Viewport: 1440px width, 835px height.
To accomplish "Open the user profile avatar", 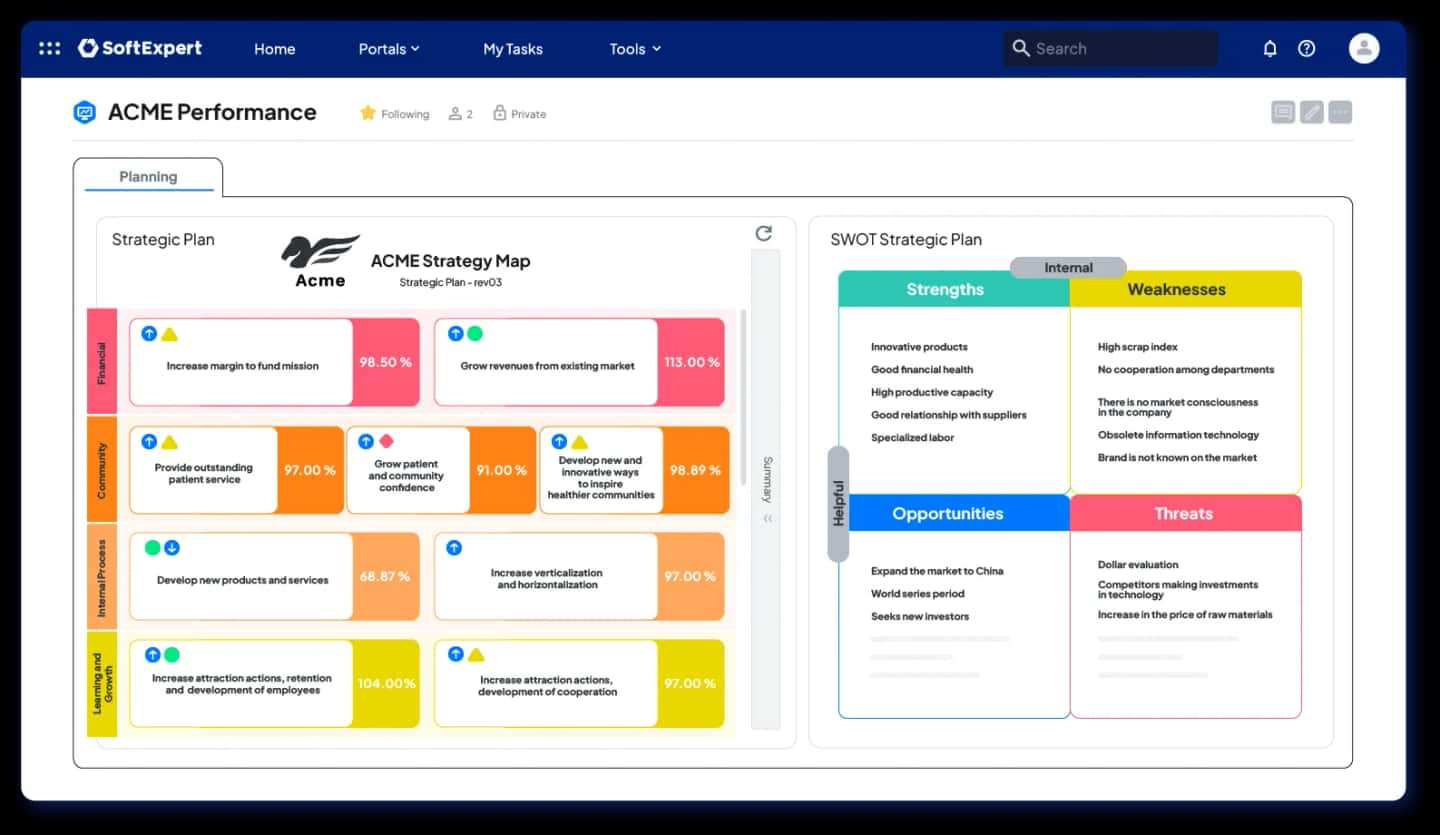I will tap(1364, 48).
